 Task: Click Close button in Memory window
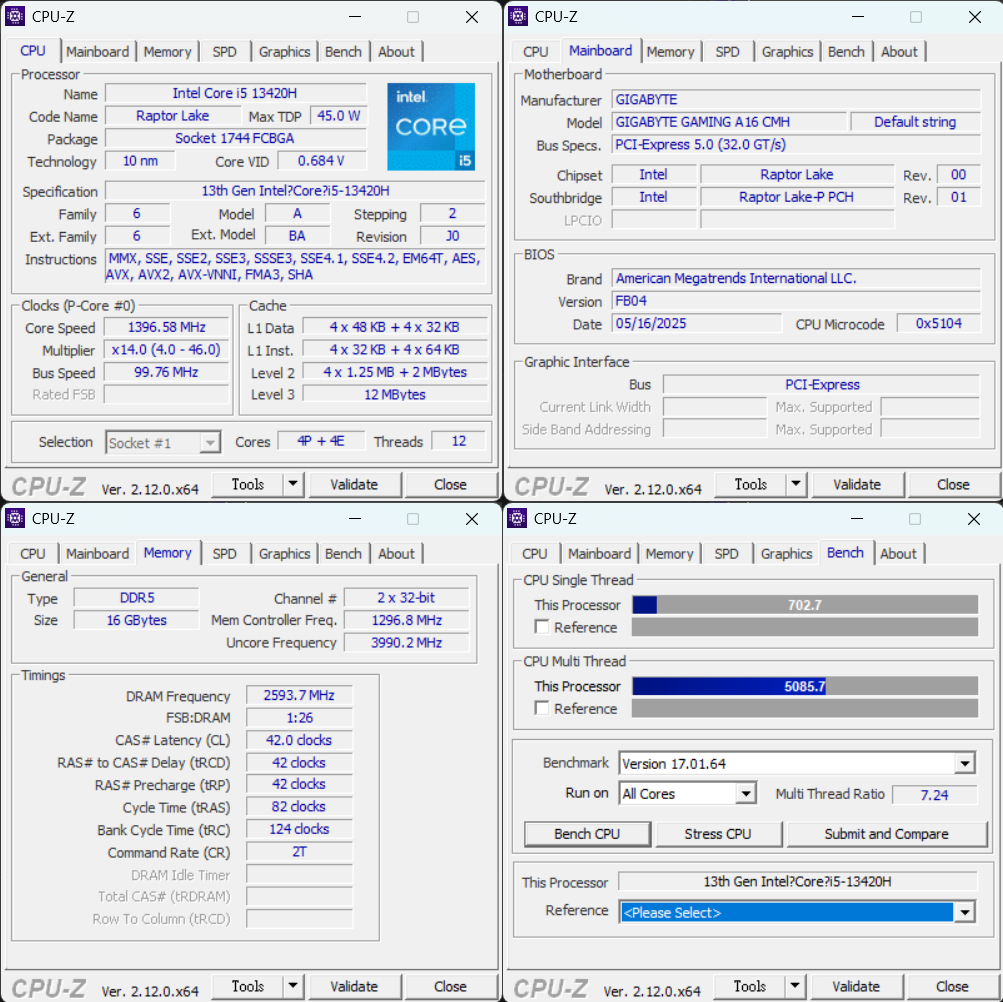click(x=450, y=986)
